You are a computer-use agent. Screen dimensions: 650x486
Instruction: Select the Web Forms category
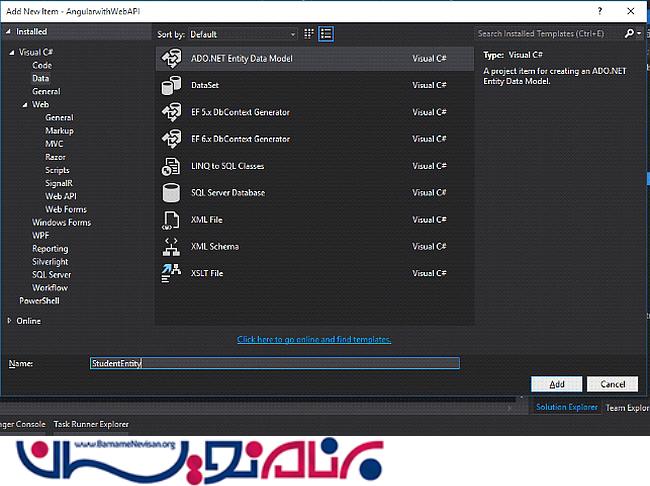pyautogui.click(x=66, y=209)
